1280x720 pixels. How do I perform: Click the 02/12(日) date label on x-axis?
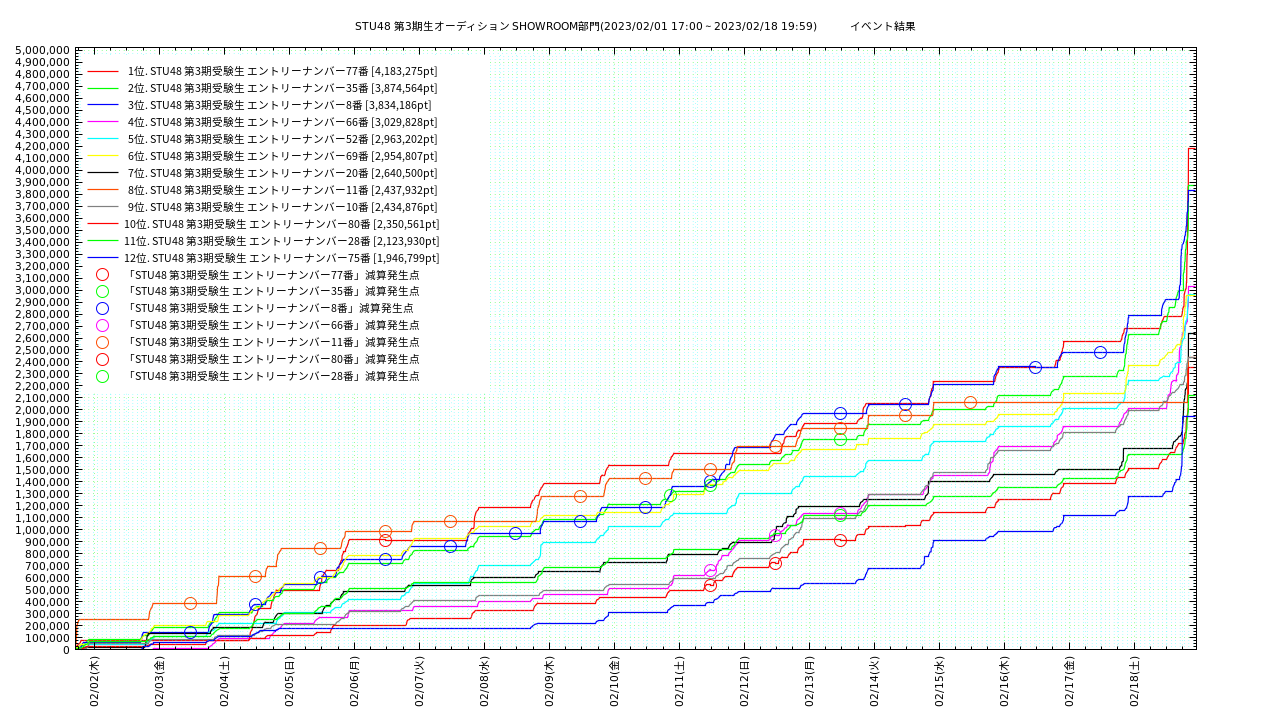[x=744, y=681]
